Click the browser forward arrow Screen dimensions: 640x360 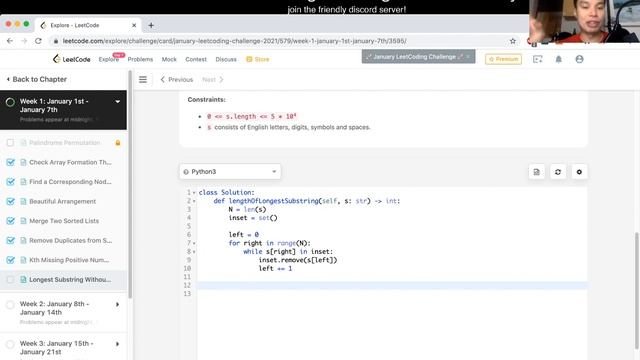(x=24, y=41)
